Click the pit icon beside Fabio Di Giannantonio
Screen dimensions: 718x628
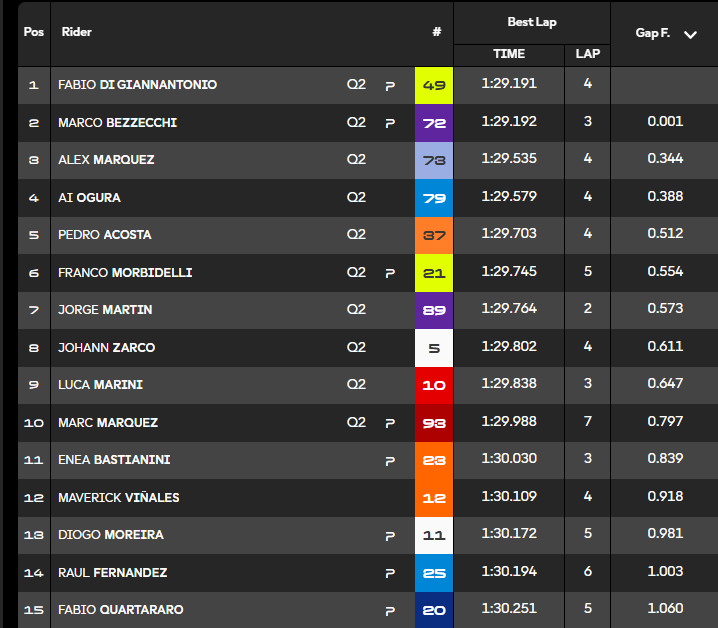390,86
